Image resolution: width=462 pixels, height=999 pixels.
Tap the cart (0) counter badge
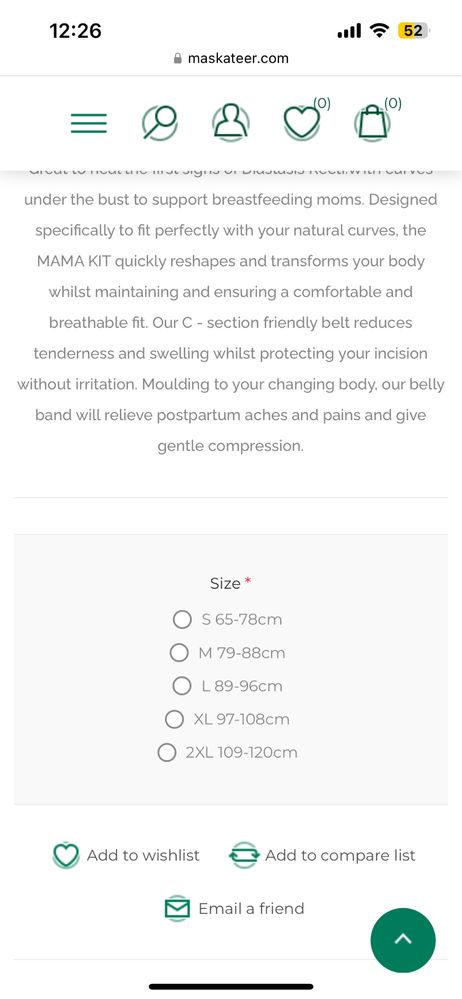coord(393,103)
